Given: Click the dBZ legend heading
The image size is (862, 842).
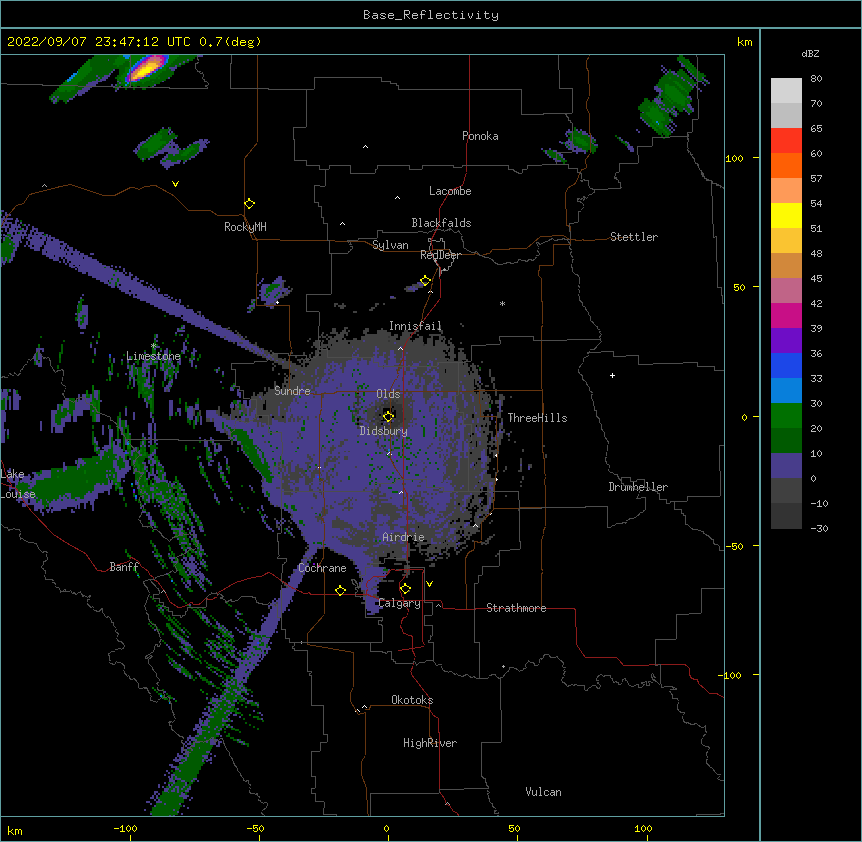Looking at the screenshot, I should pos(810,54).
